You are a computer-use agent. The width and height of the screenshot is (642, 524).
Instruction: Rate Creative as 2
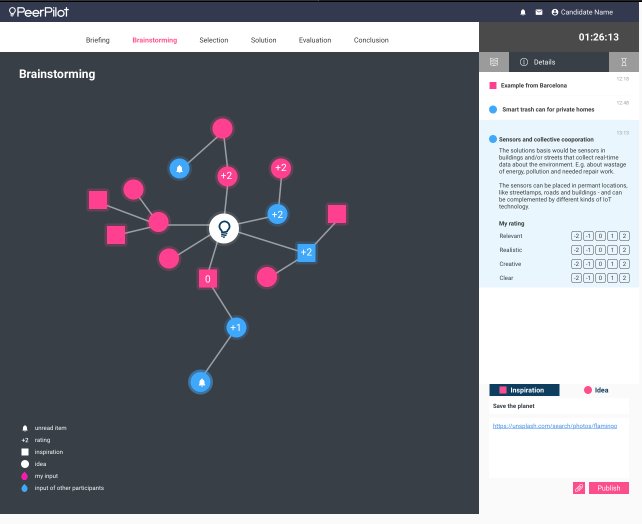click(624, 264)
